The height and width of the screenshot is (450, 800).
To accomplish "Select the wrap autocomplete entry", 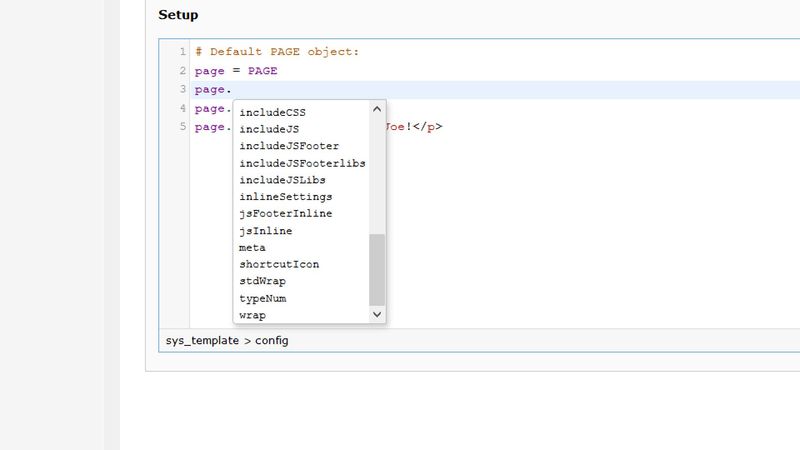I will pos(252,315).
